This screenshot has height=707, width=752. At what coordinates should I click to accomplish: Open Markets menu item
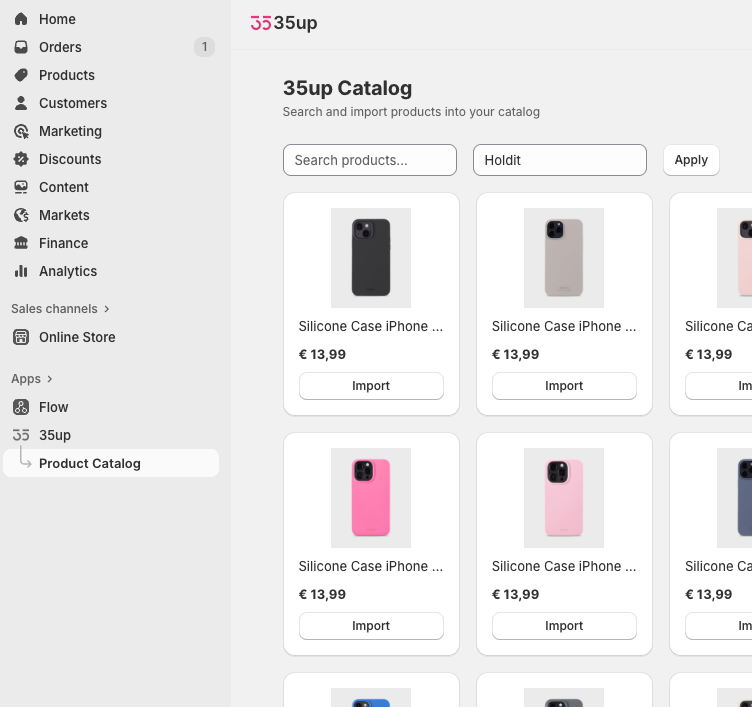pyautogui.click(x=64, y=215)
